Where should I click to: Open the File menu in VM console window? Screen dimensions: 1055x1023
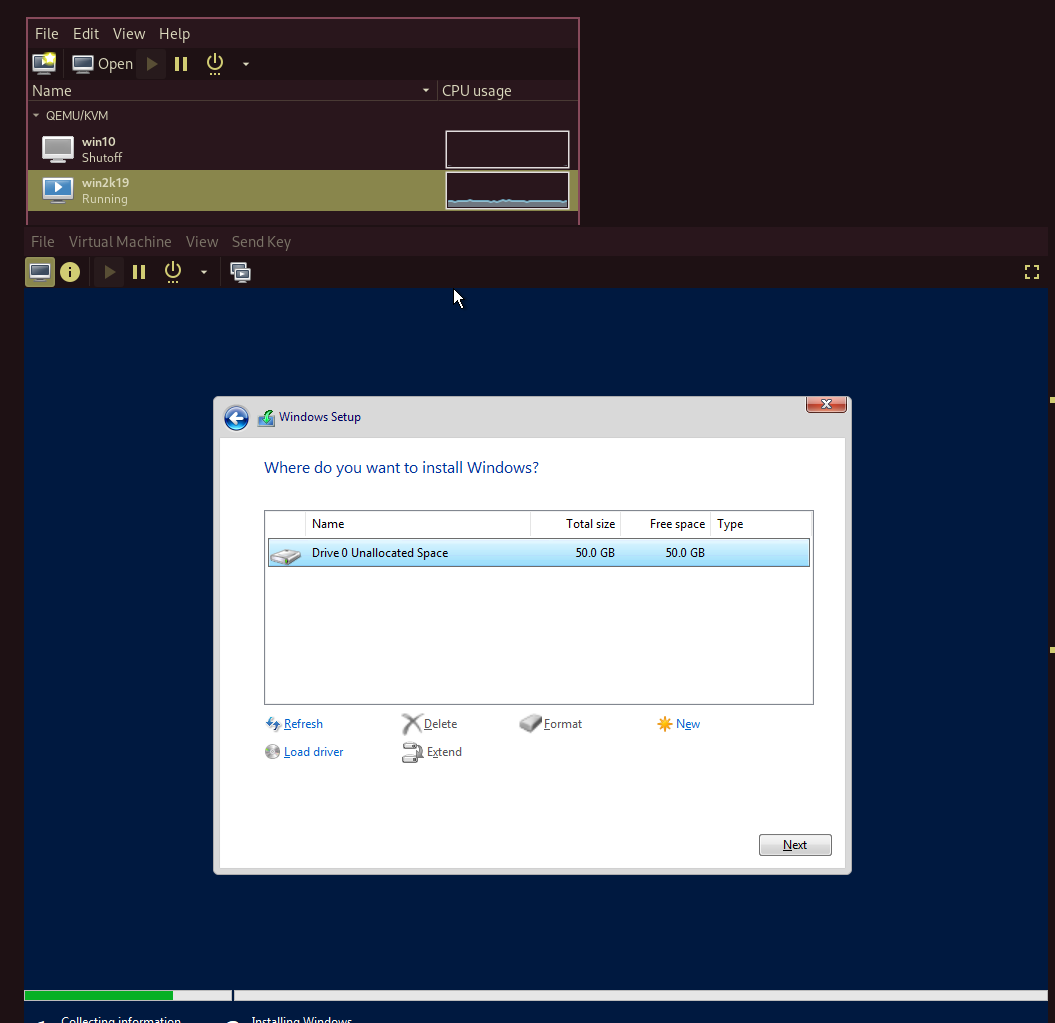tap(42, 242)
